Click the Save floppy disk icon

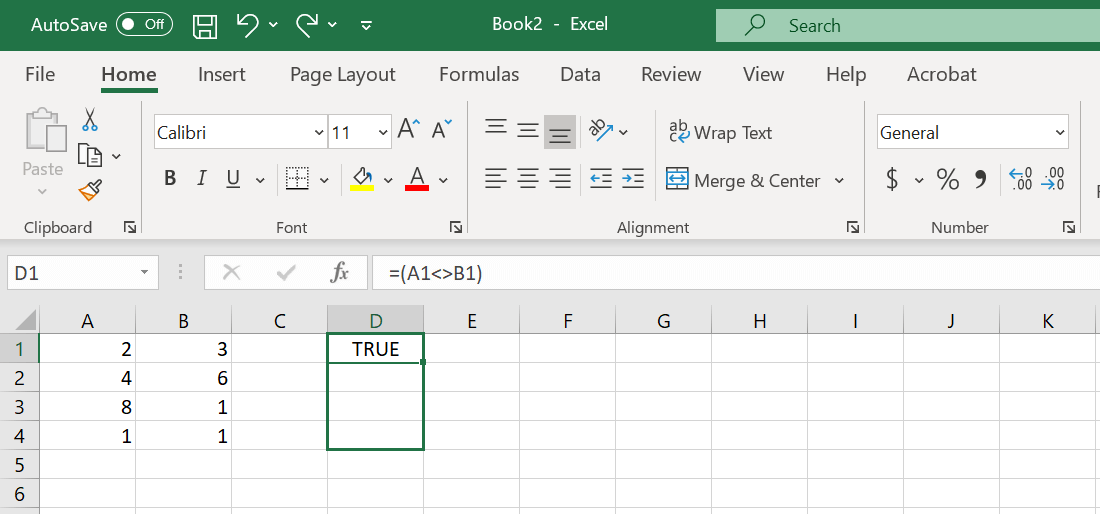pos(205,25)
